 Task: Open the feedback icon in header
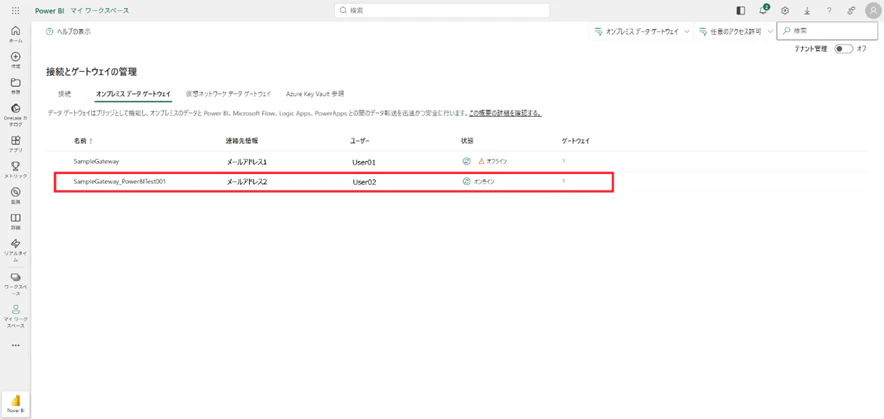click(x=851, y=11)
